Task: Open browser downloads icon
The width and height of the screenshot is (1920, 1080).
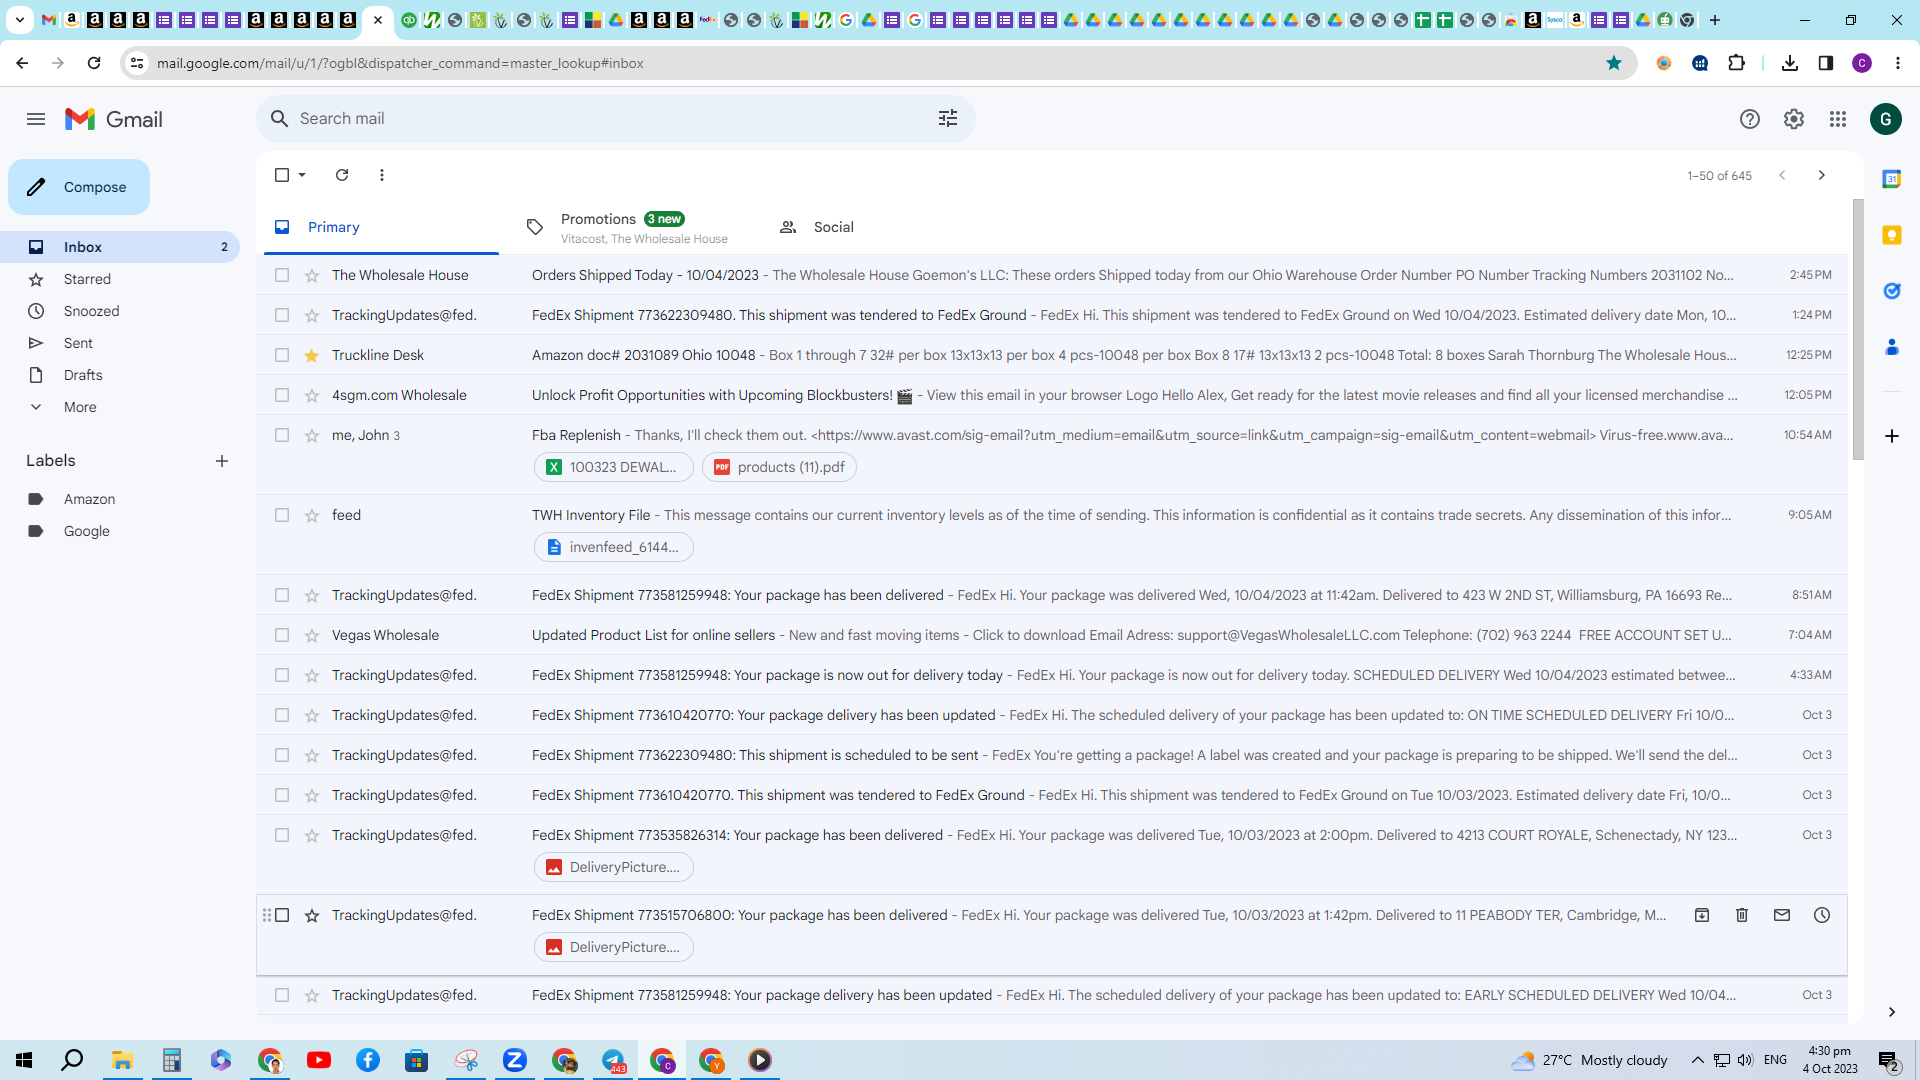Action: [1790, 63]
